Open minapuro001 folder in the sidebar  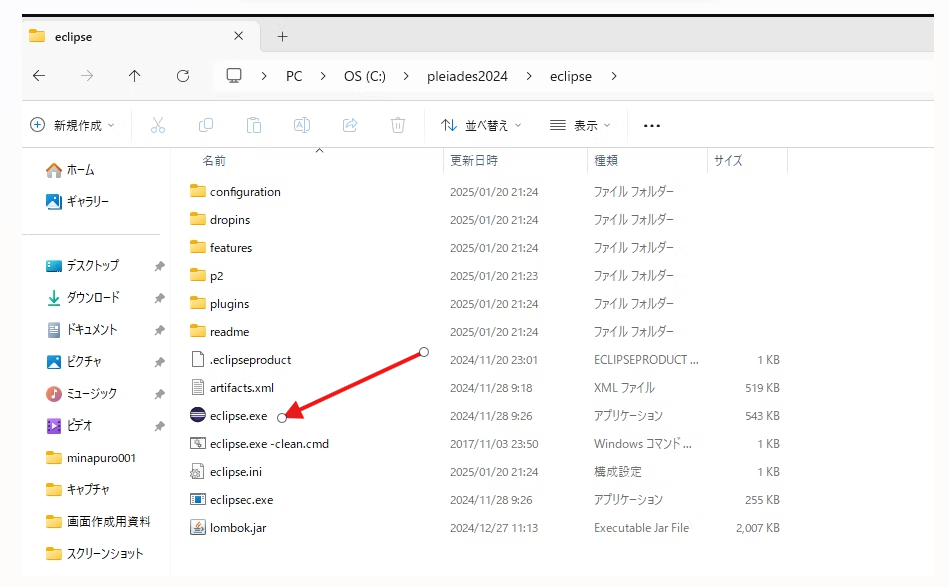click(91, 458)
